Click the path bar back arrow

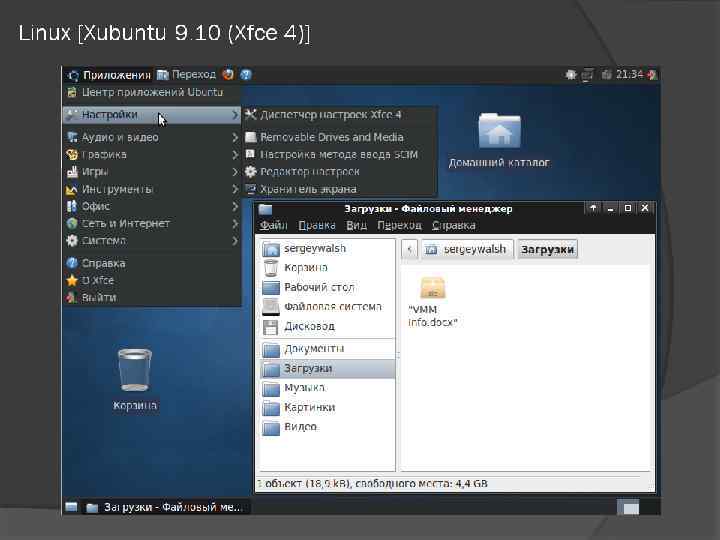point(410,249)
